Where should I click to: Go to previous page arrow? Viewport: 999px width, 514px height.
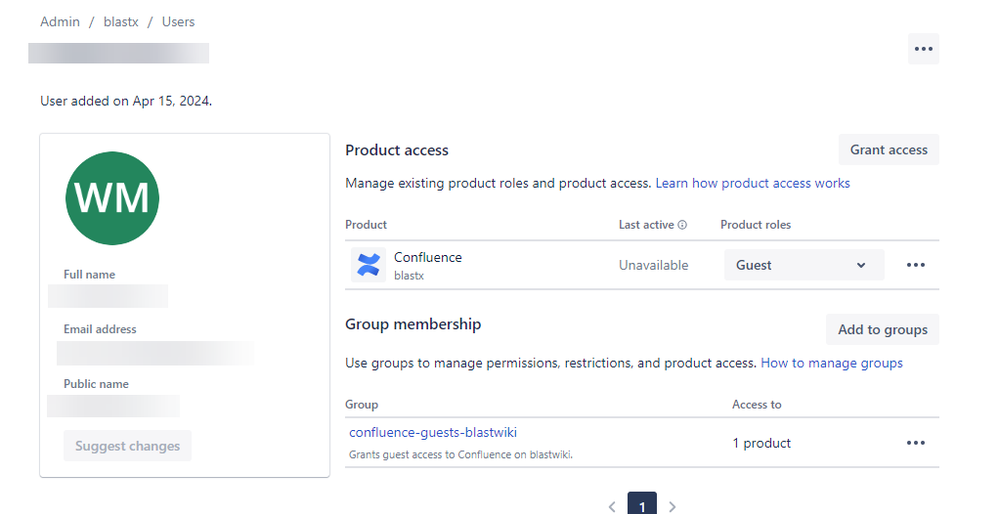[612, 507]
